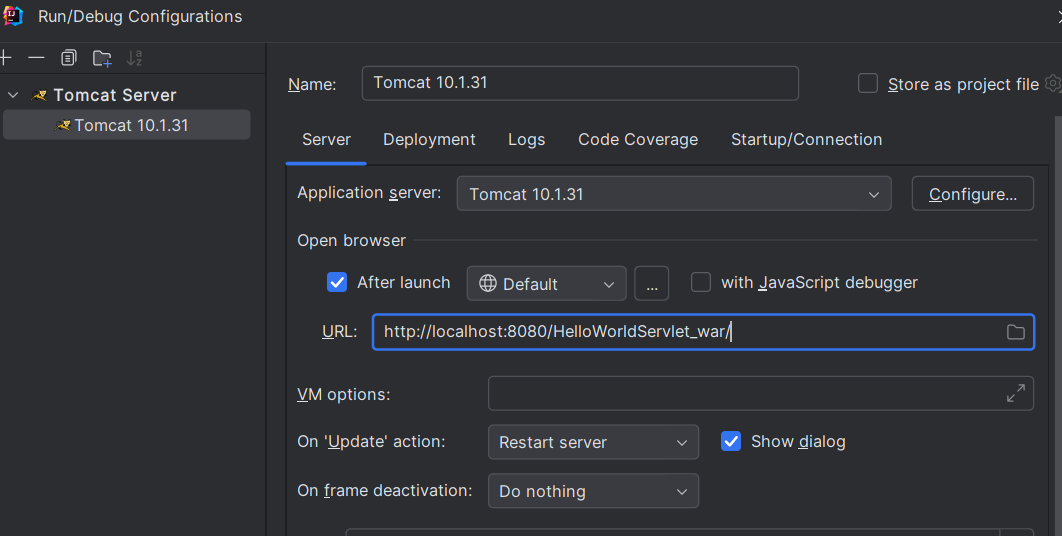Uncheck the Show dialog checkbox
This screenshot has height=536, width=1062.
pyautogui.click(x=731, y=441)
